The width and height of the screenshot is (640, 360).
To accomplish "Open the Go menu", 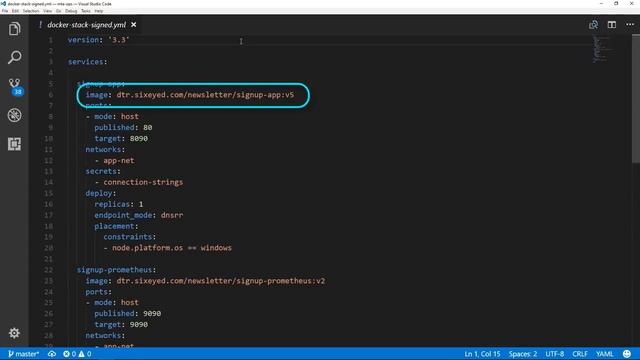I will tap(58, 11).
